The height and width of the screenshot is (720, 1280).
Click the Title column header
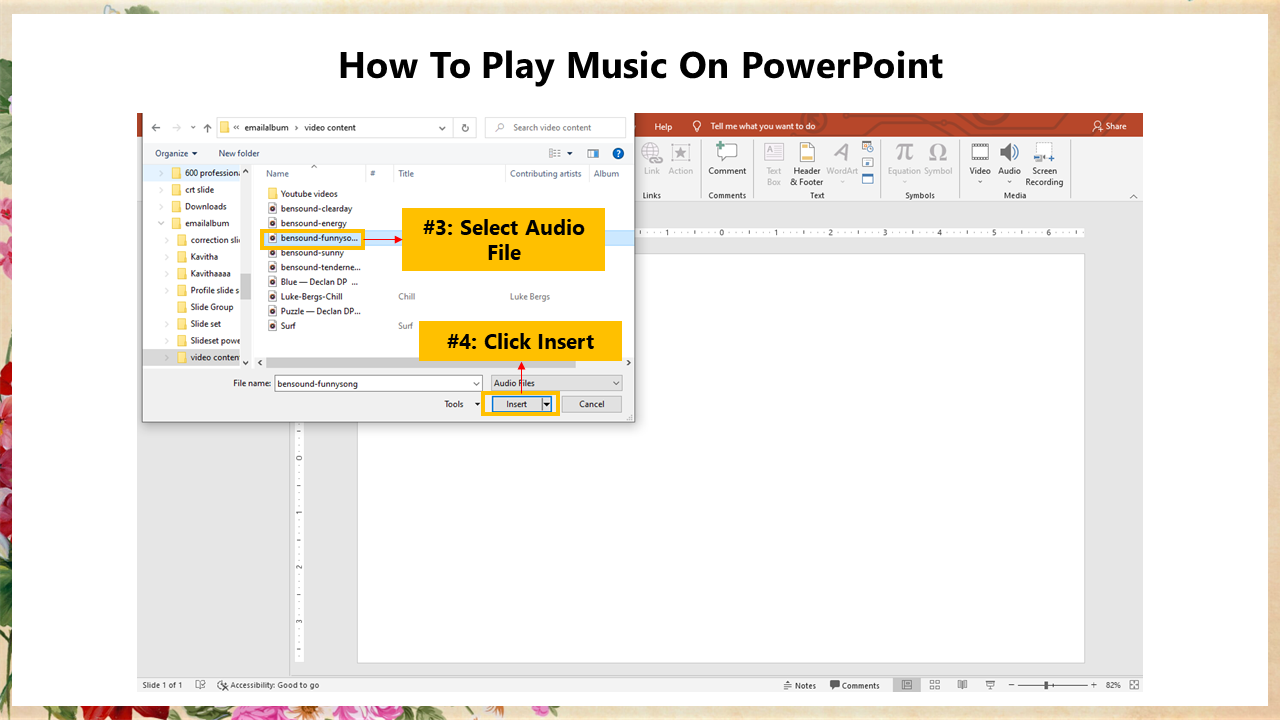pos(406,174)
